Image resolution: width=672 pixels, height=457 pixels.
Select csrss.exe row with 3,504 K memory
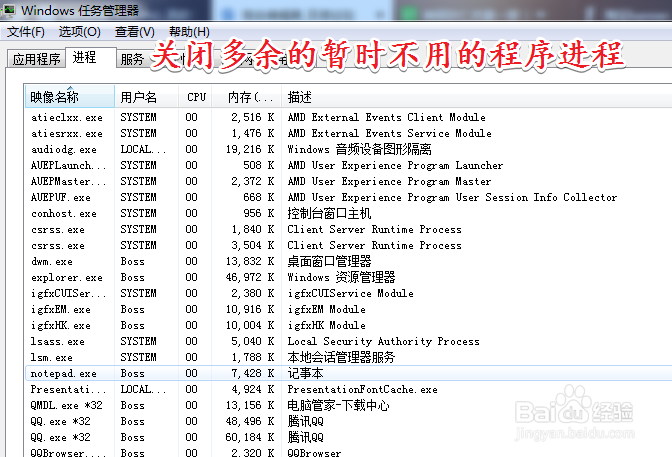tap(348, 246)
